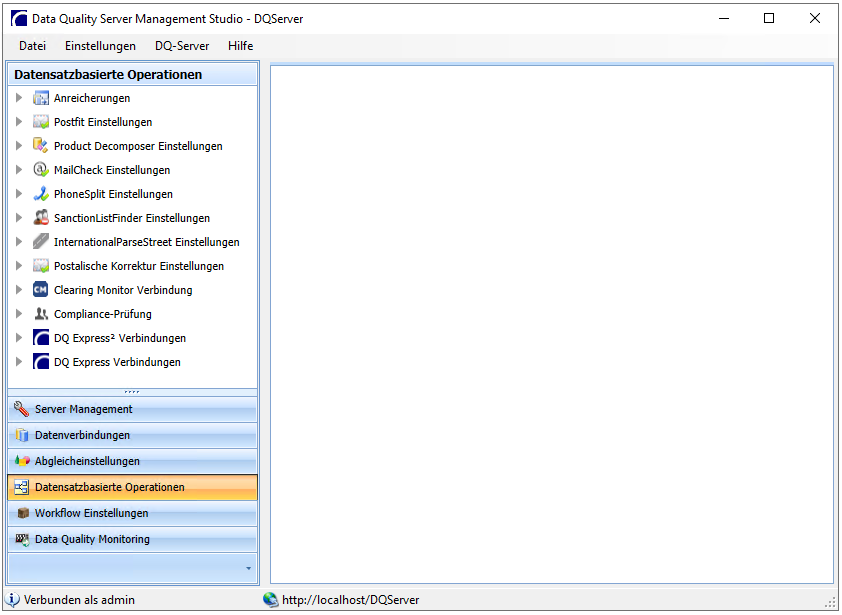
Task: Open the Einstellungen menu
Action: coord(100,46)
